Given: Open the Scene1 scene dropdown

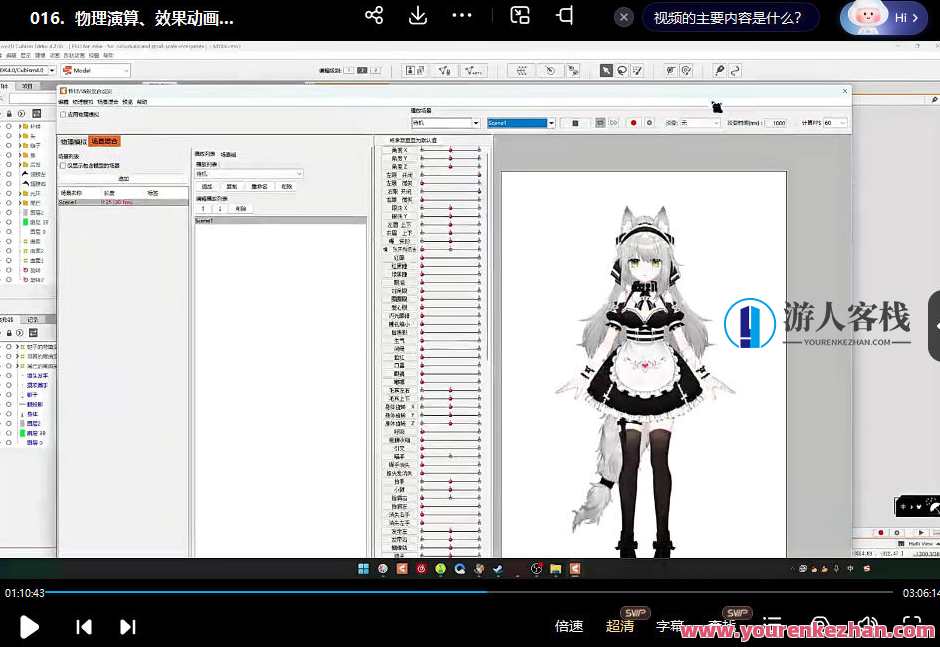Looking at the screenshot, I should (x=521, y=122).
